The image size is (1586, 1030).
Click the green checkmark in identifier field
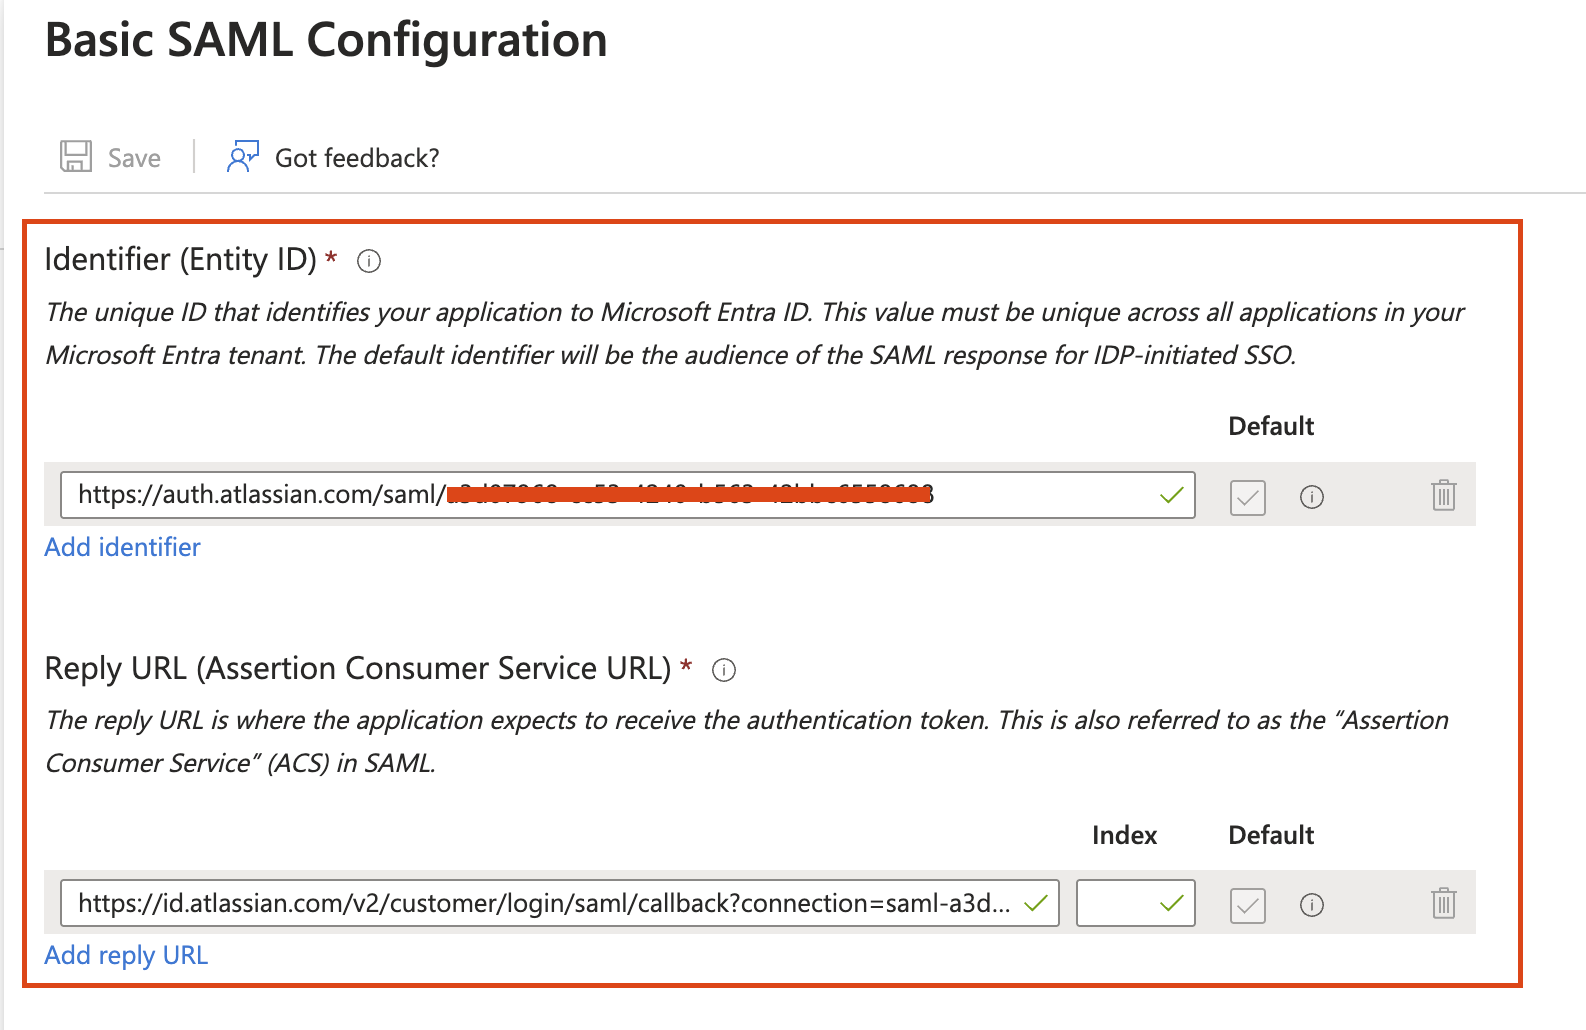[1172, 494]
